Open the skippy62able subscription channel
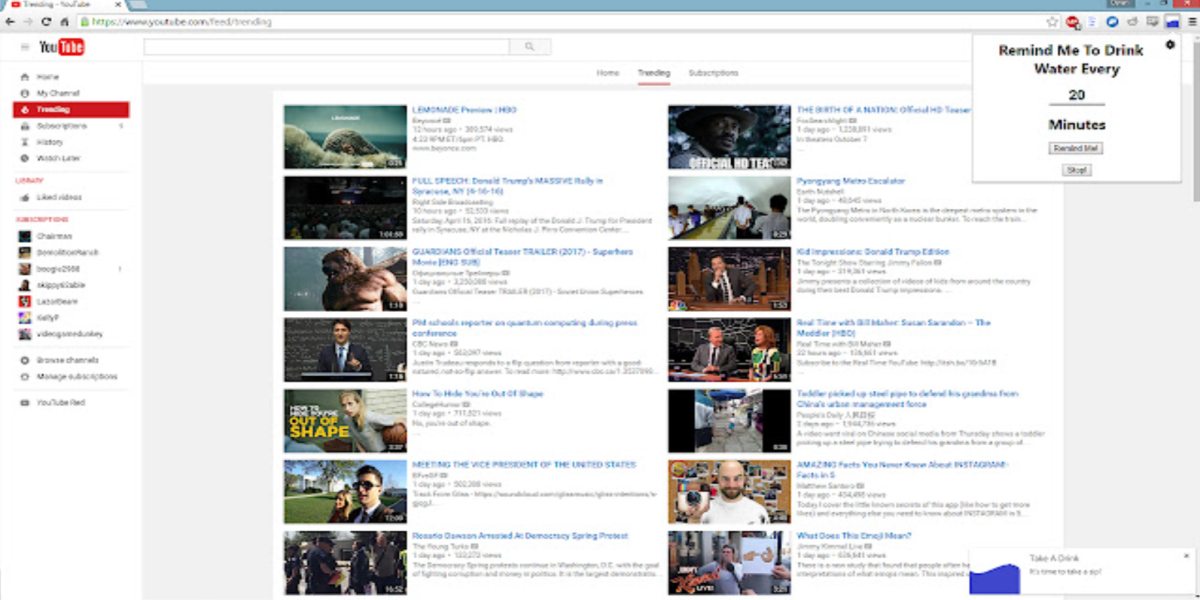 click(61, 285)
